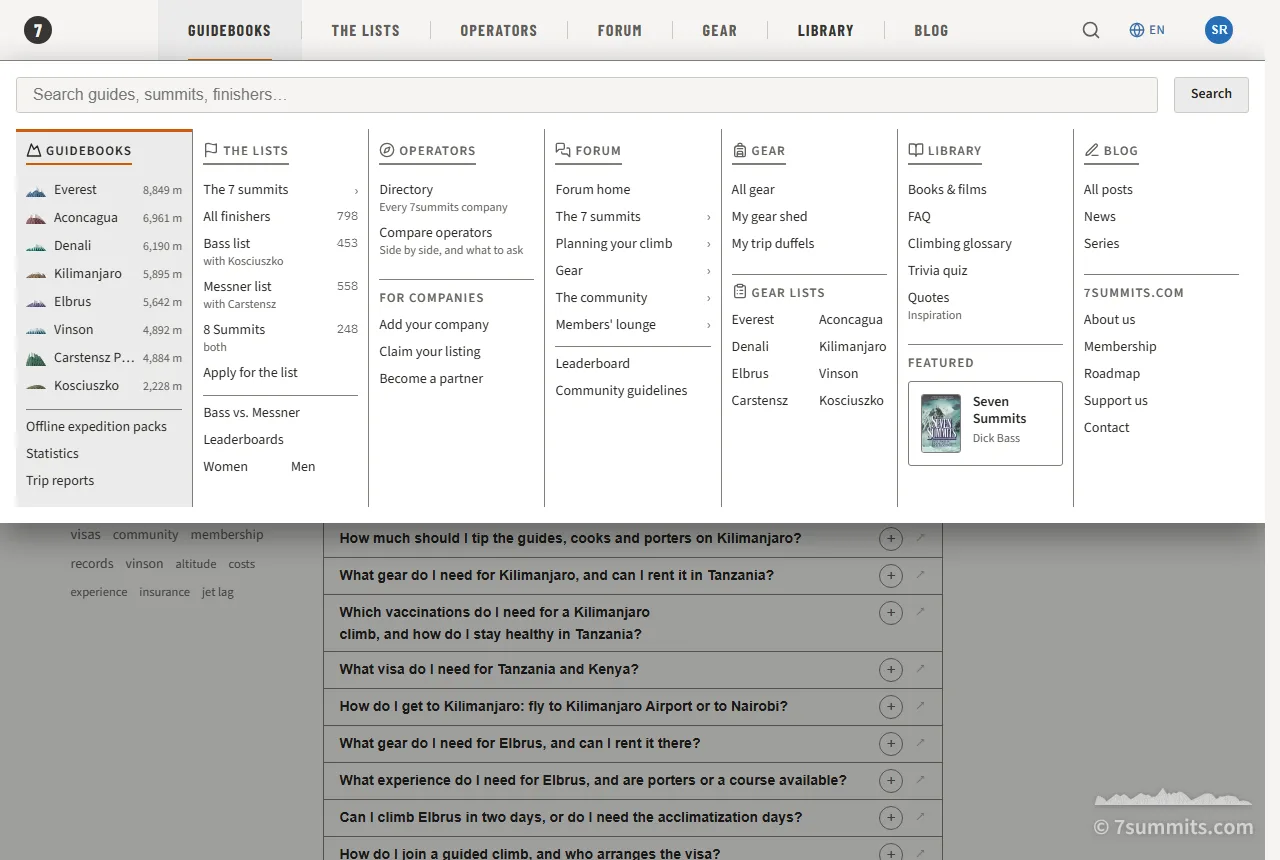Open the SR user avatar
Viewport: 1280px width, 860px height.
point(1219,30)
